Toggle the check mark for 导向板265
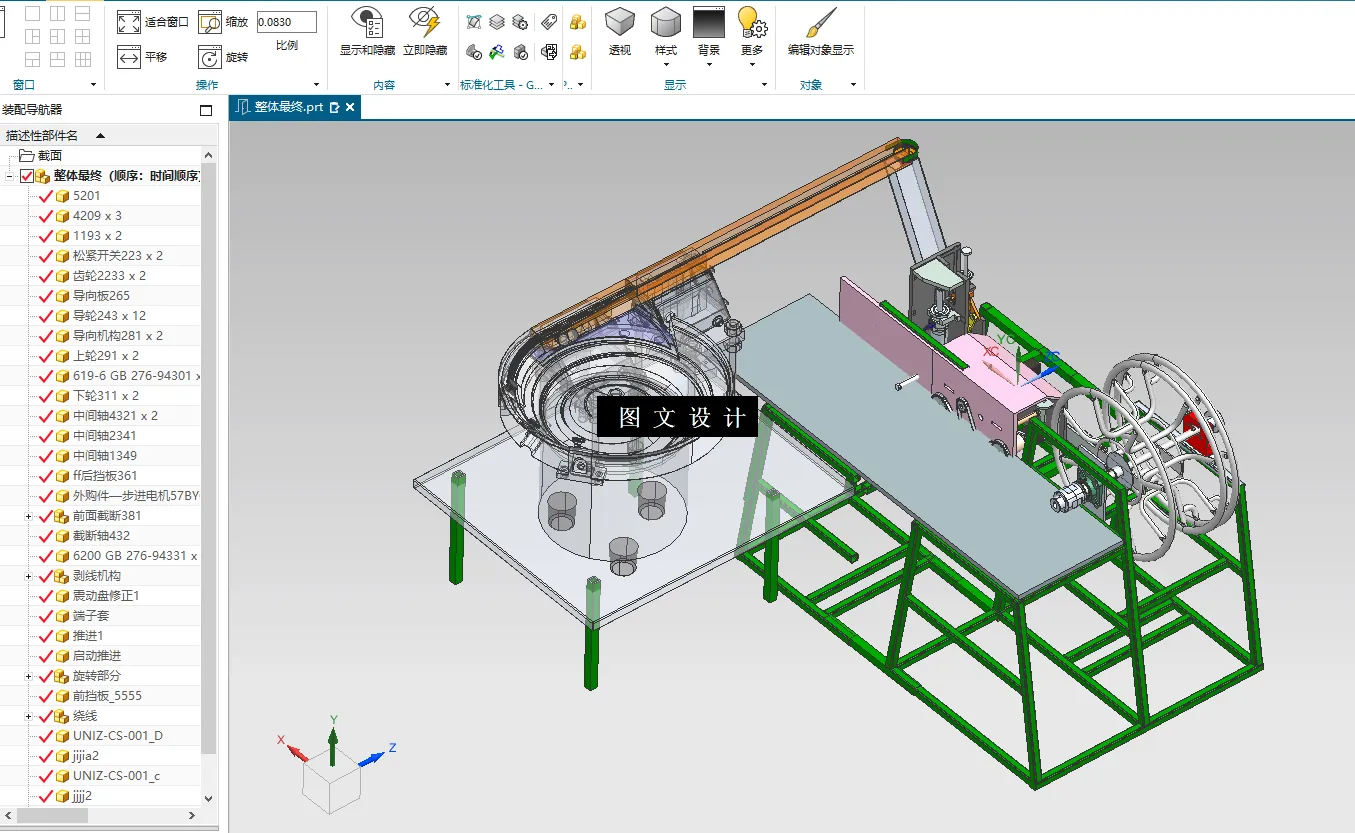 tap(45, 296)
